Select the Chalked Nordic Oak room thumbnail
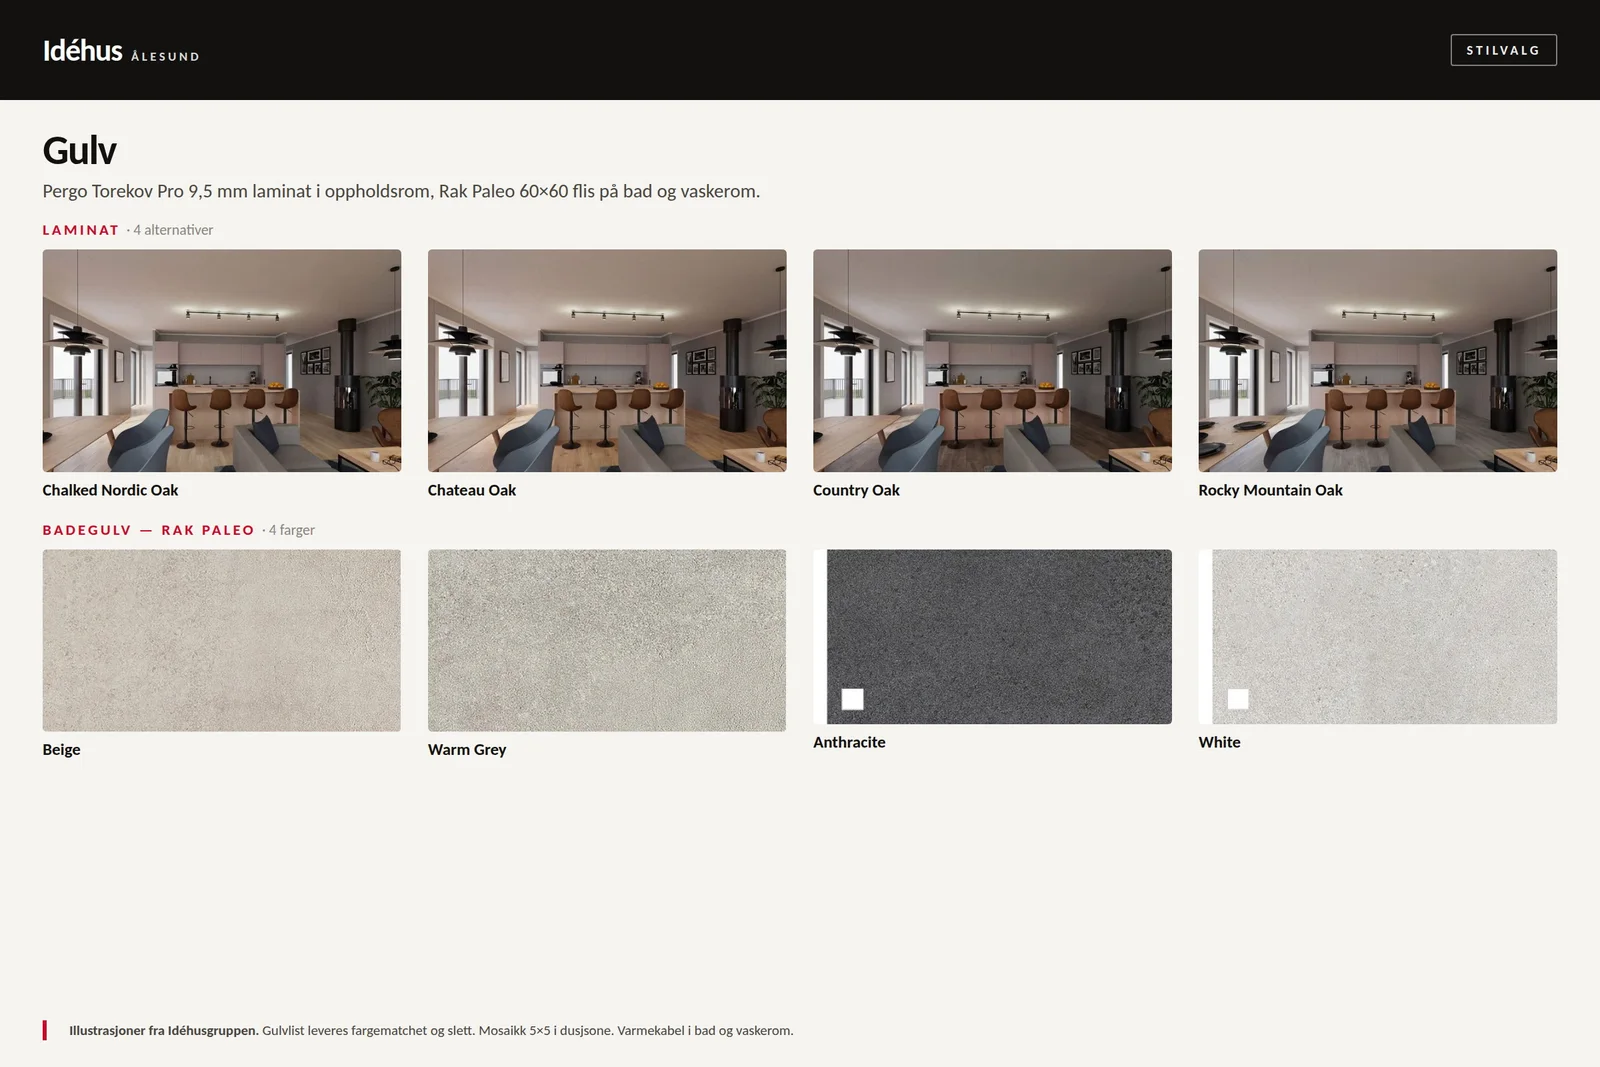Screen dimensions: 1600x1067 222,360
